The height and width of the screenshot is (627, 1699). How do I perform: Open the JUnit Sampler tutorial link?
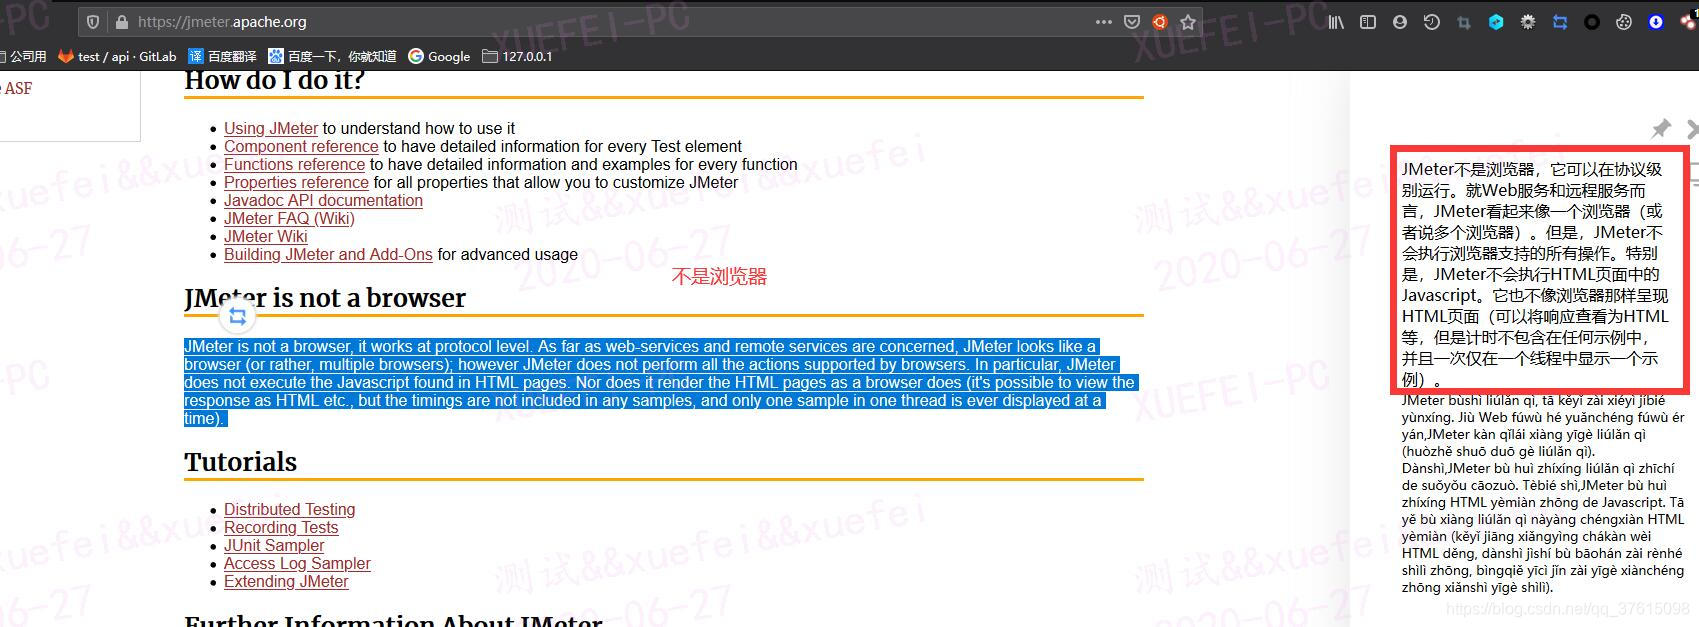pyautogui.click(x=274, y=545)
